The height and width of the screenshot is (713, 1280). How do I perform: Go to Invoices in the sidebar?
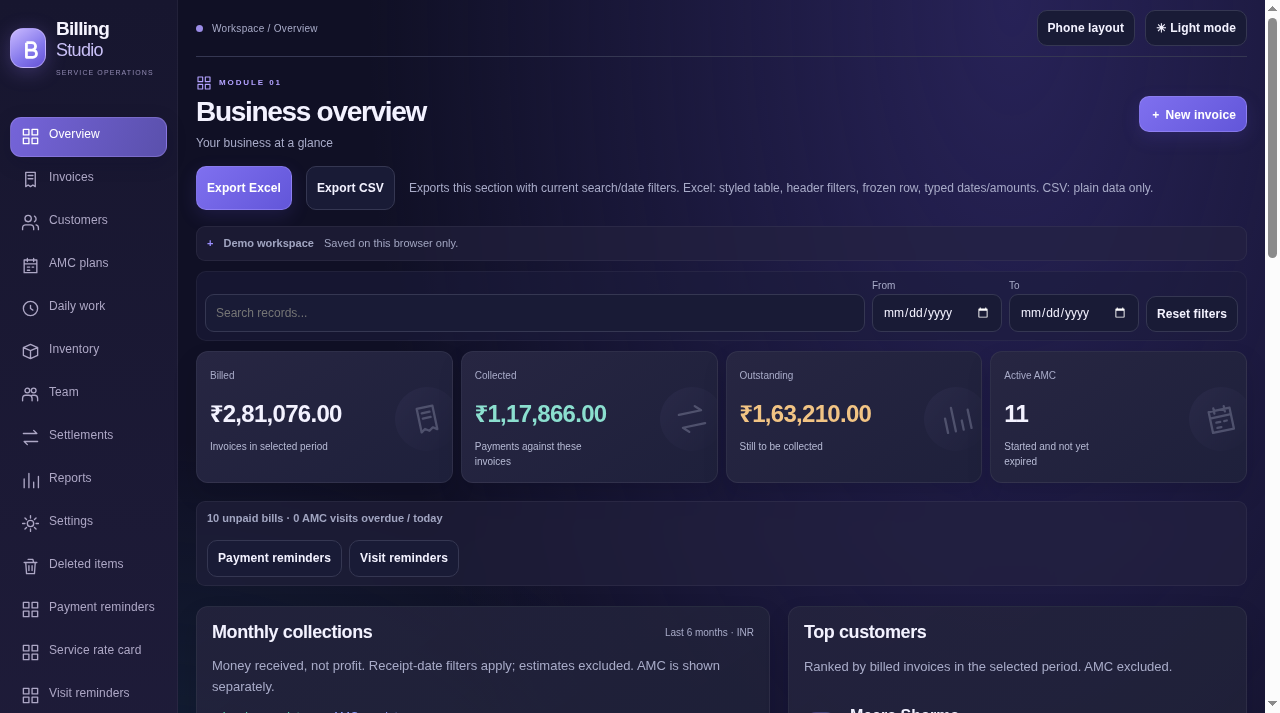(x=88, y=179)
